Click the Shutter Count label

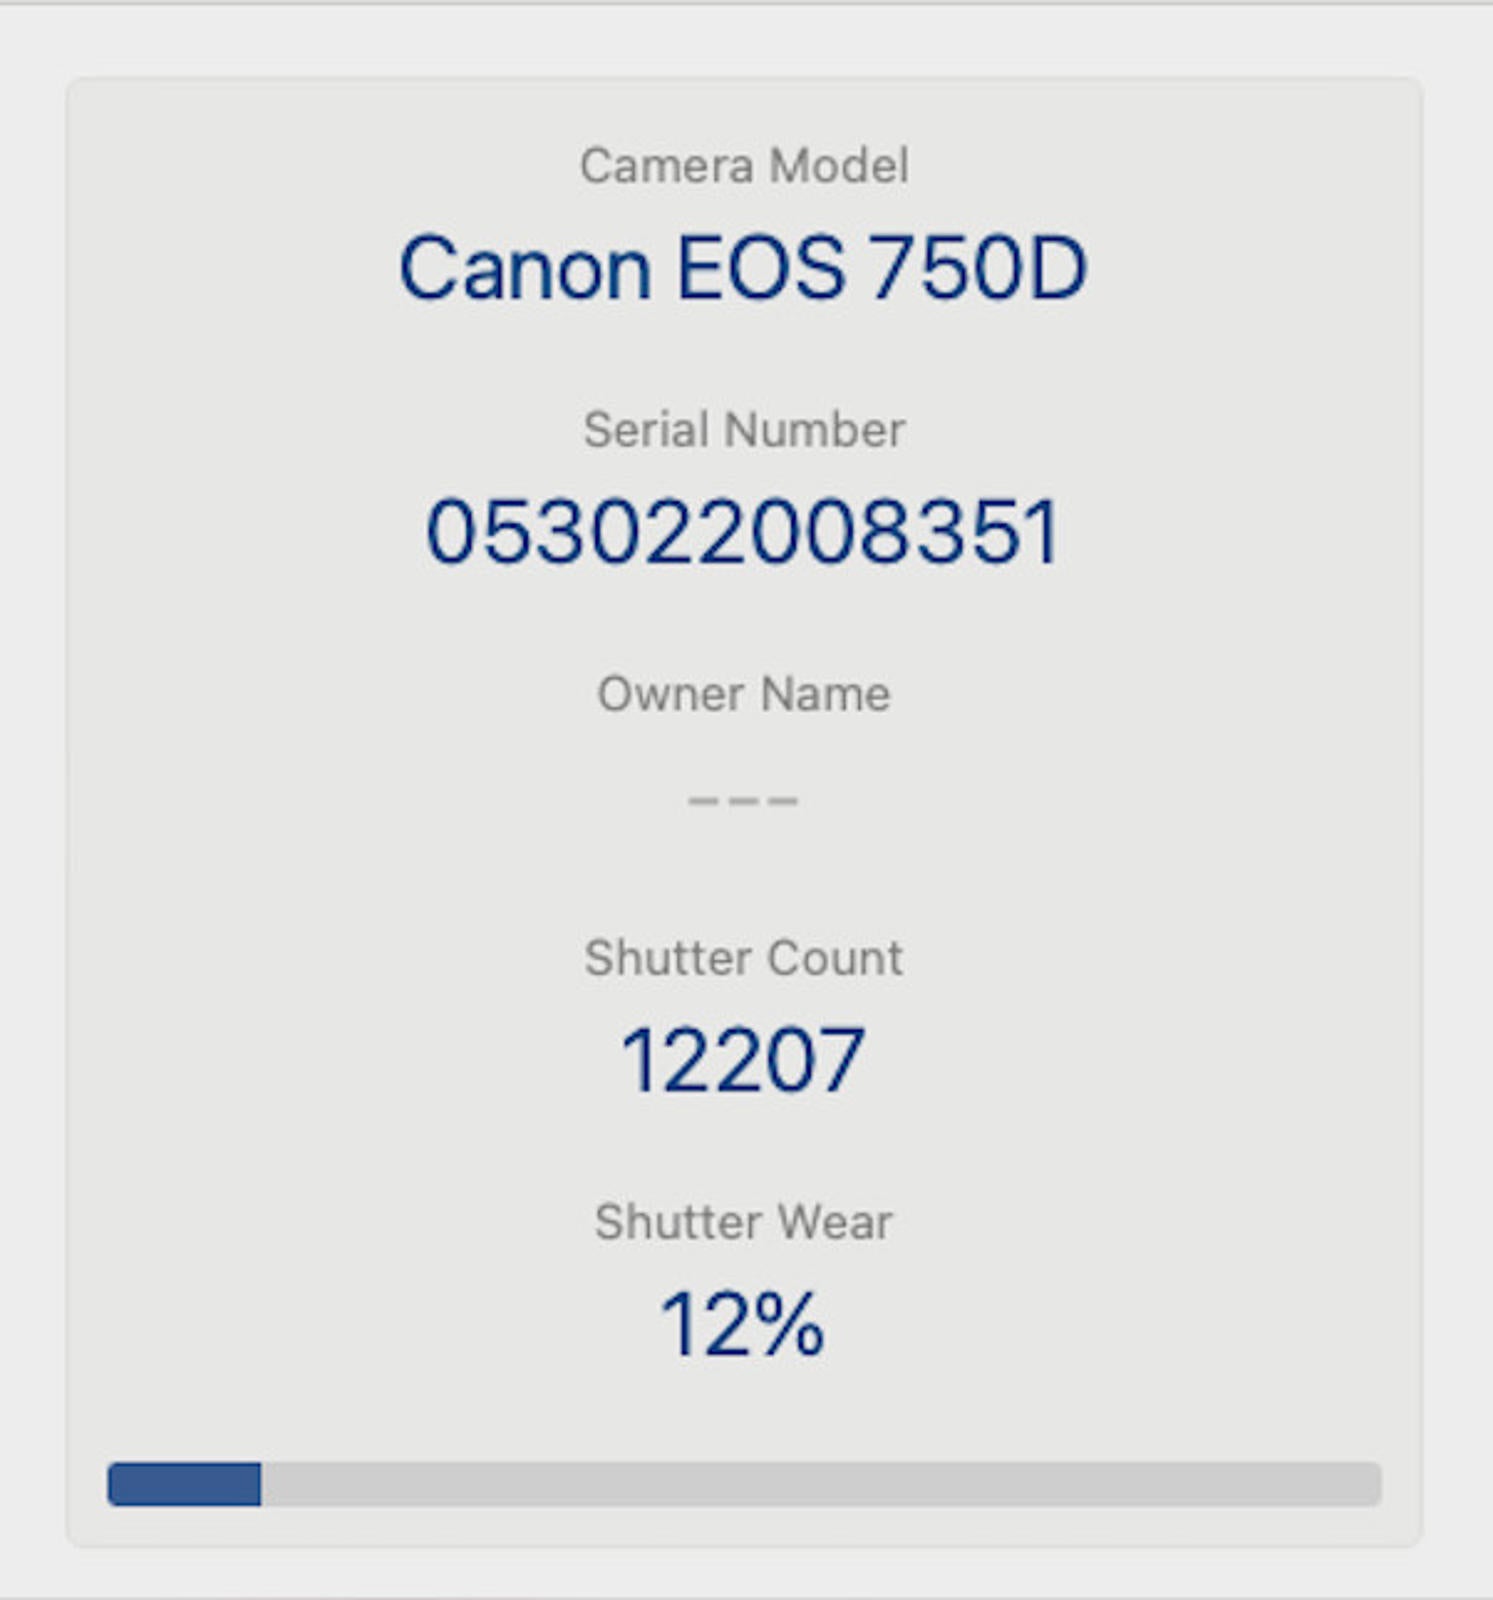tap(743, 958)
